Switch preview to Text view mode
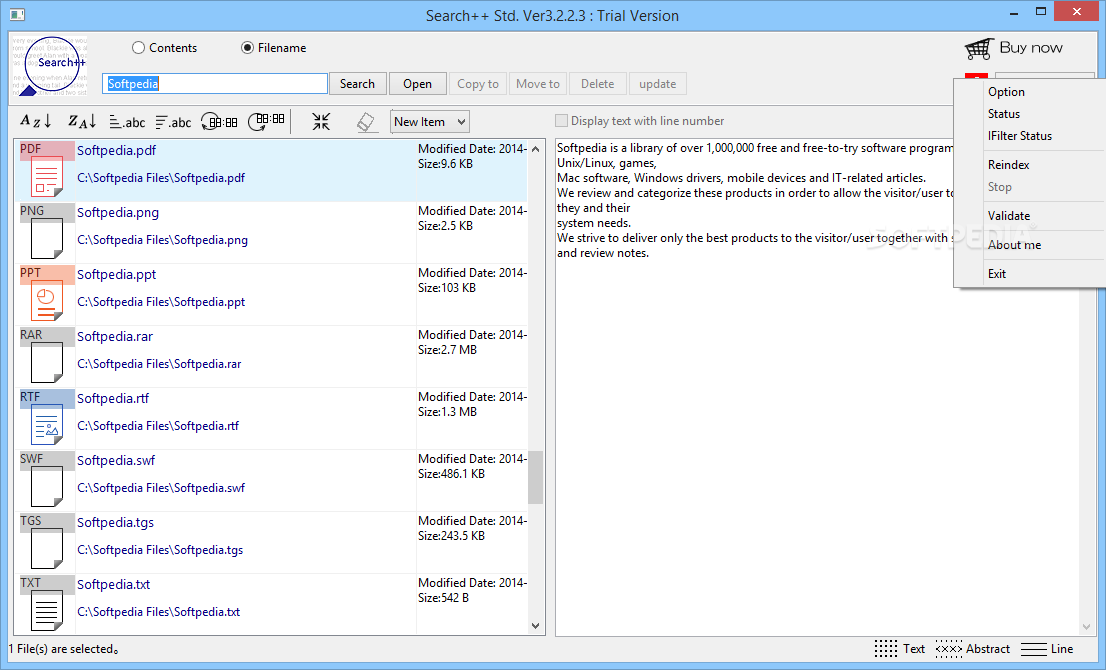1106x670 pixels. (899, 649)
